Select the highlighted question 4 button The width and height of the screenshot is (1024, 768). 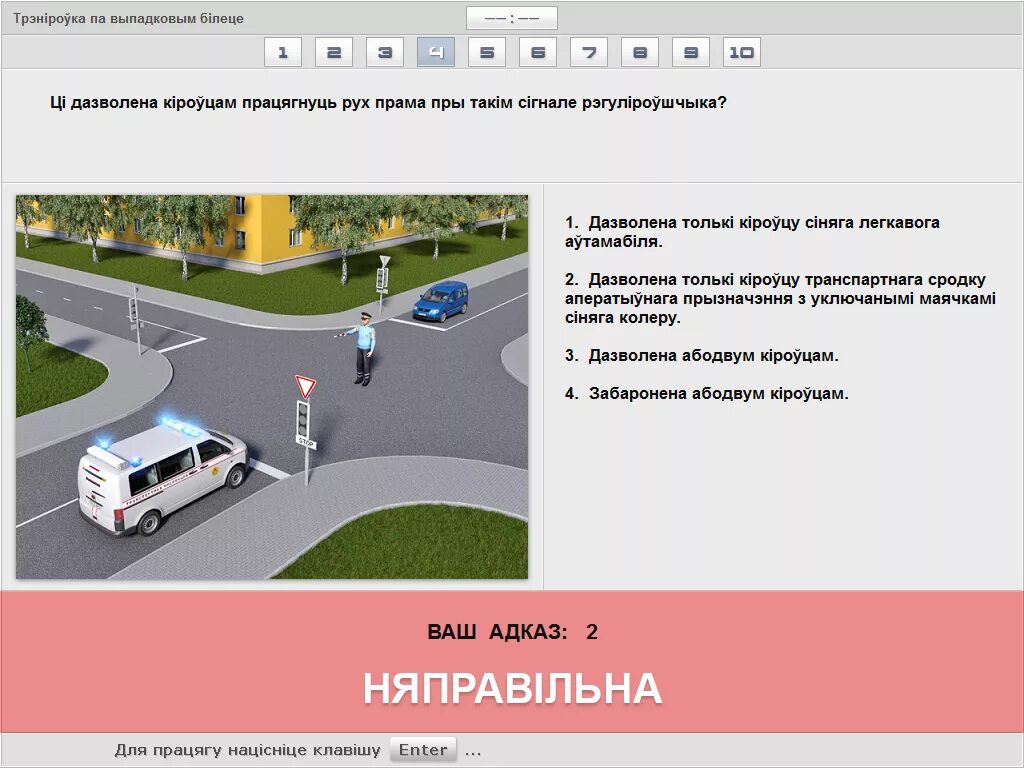[x=436, y=52]
